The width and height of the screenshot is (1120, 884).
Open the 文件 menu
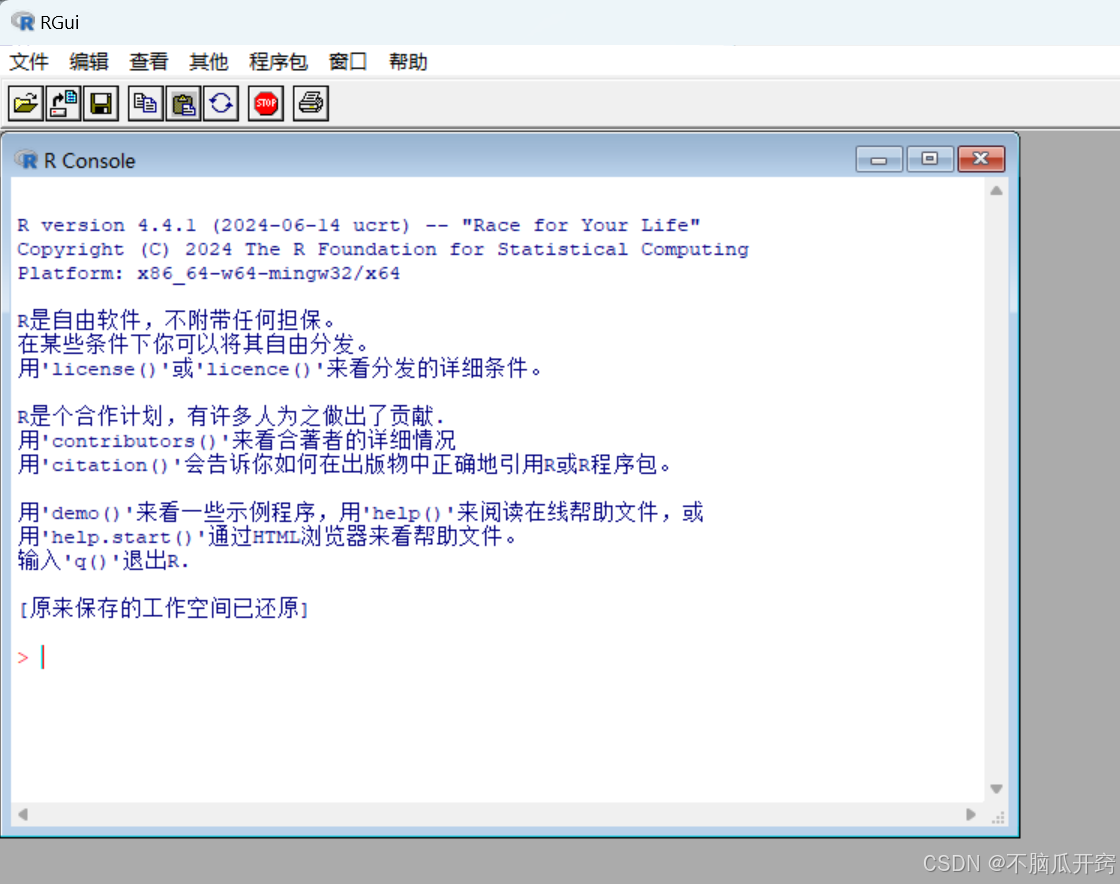click(29, 61)
